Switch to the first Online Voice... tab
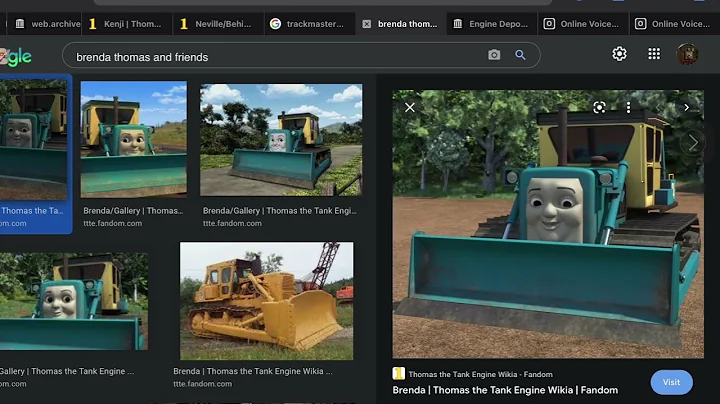 [x=584, y=24]
